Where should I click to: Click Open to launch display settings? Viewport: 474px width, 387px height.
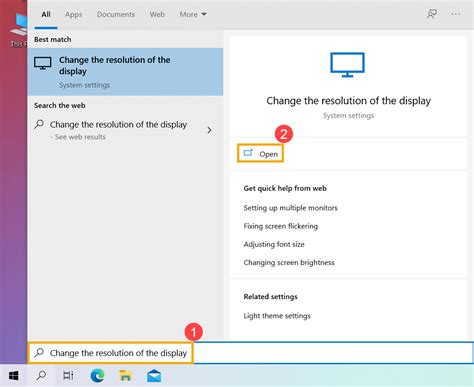pyautogui.click(x=260, y=154)
